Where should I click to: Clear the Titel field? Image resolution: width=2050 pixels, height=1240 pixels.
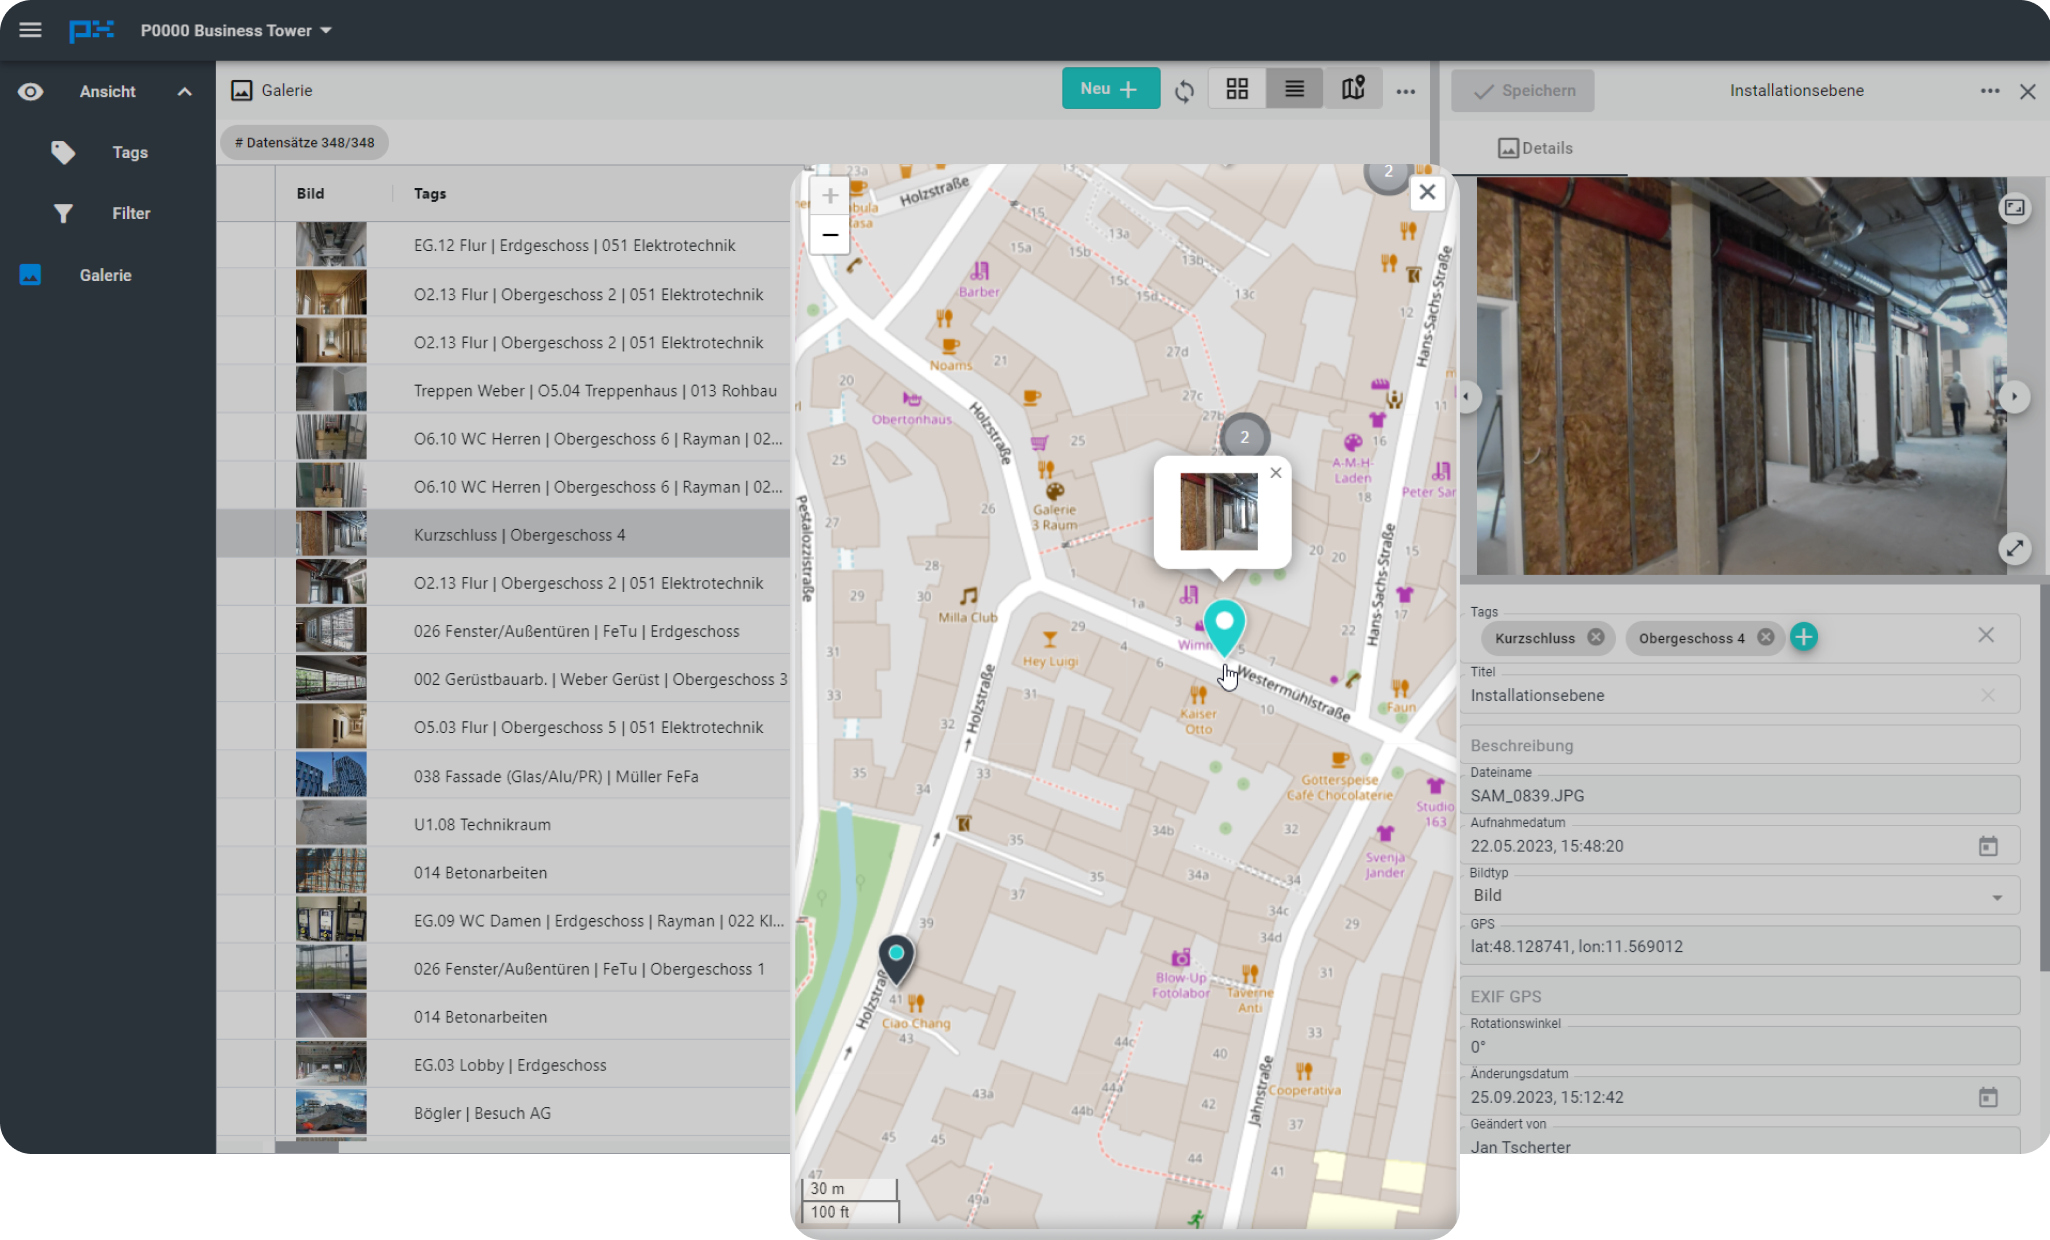click(x=1988, y=695)
